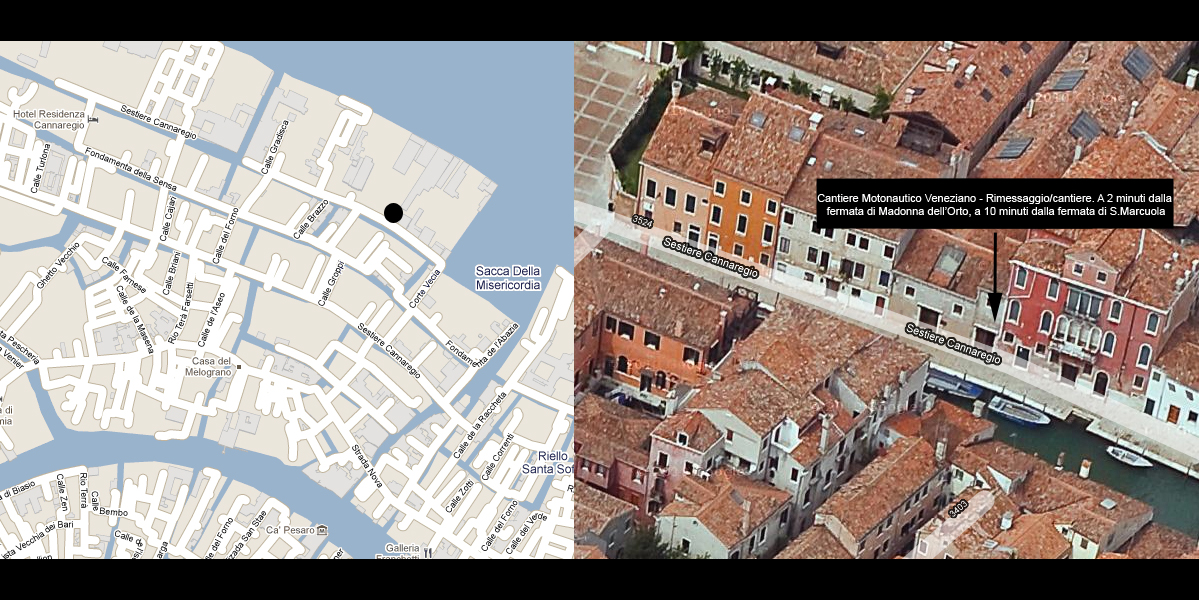Select the Riello Santa Sofia label

(547, 462)
